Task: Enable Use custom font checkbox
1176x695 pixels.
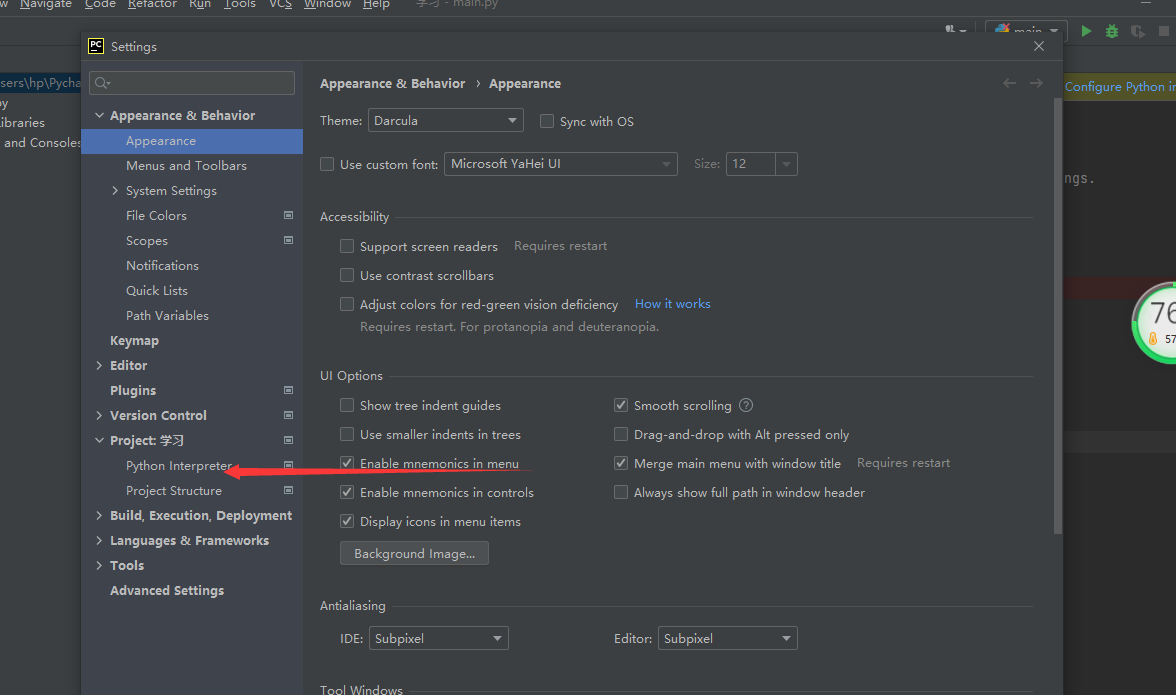Action: click(327, 164)
